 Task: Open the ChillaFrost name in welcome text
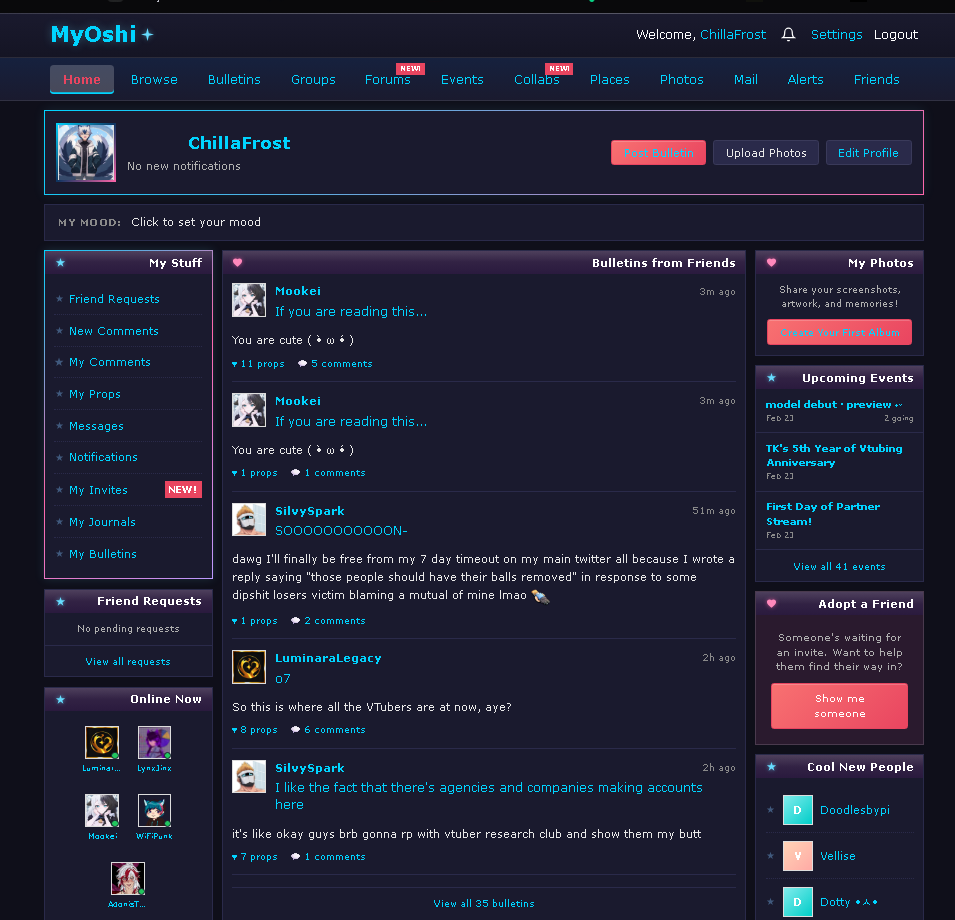tap(733, 35)
